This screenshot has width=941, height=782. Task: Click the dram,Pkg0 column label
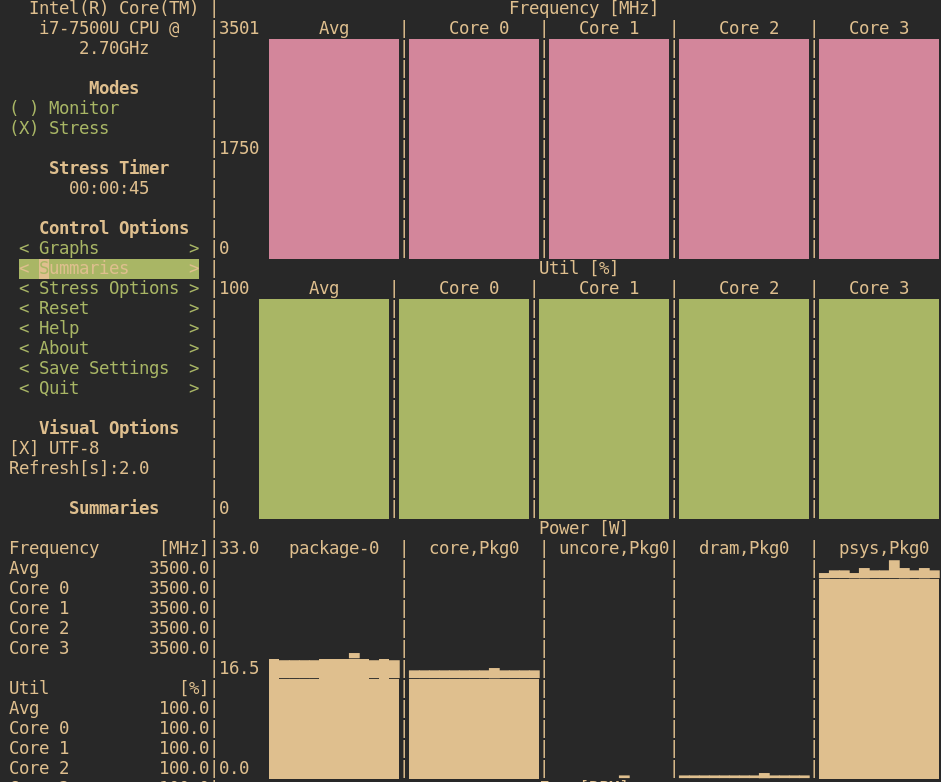point(744,548)
